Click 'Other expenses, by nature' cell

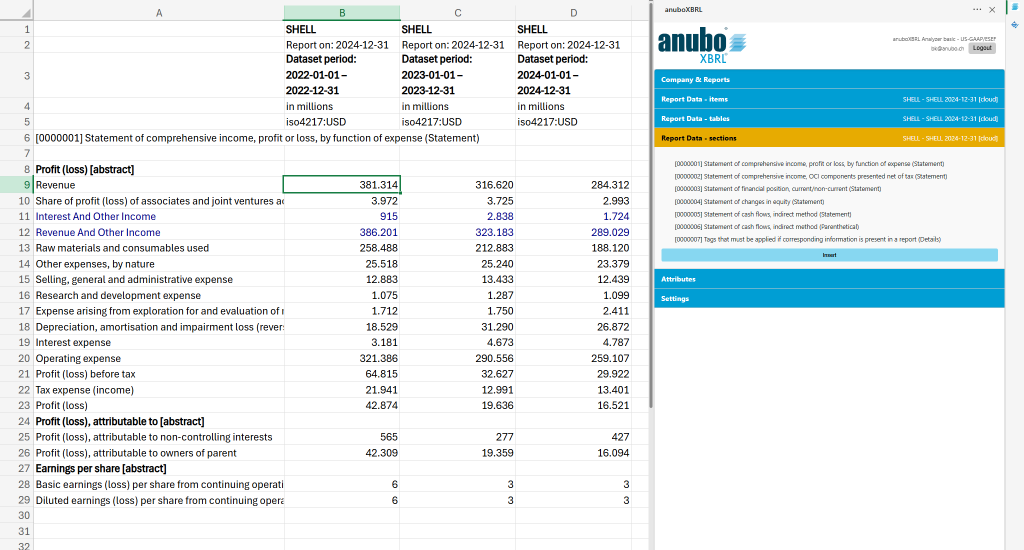point(159,264)
